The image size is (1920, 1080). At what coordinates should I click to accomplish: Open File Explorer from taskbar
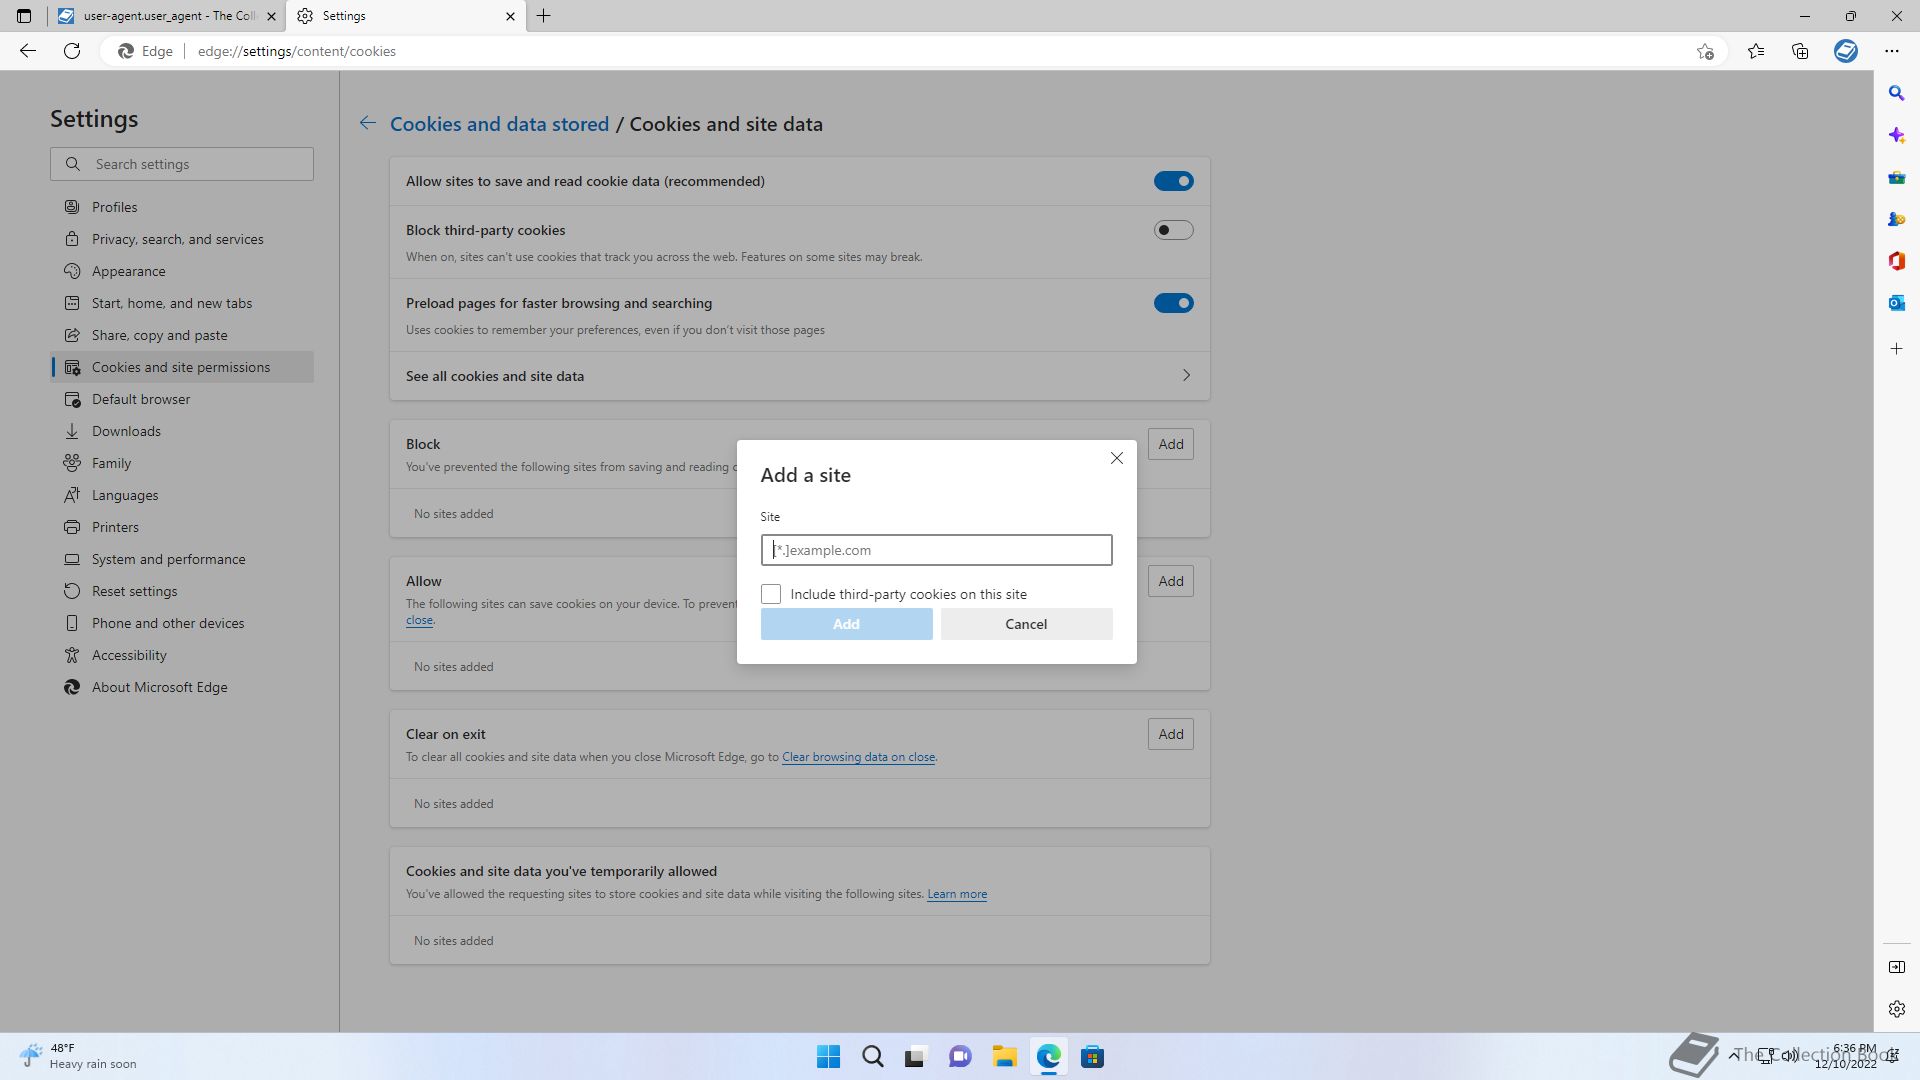click(x=1005, y=1057)
